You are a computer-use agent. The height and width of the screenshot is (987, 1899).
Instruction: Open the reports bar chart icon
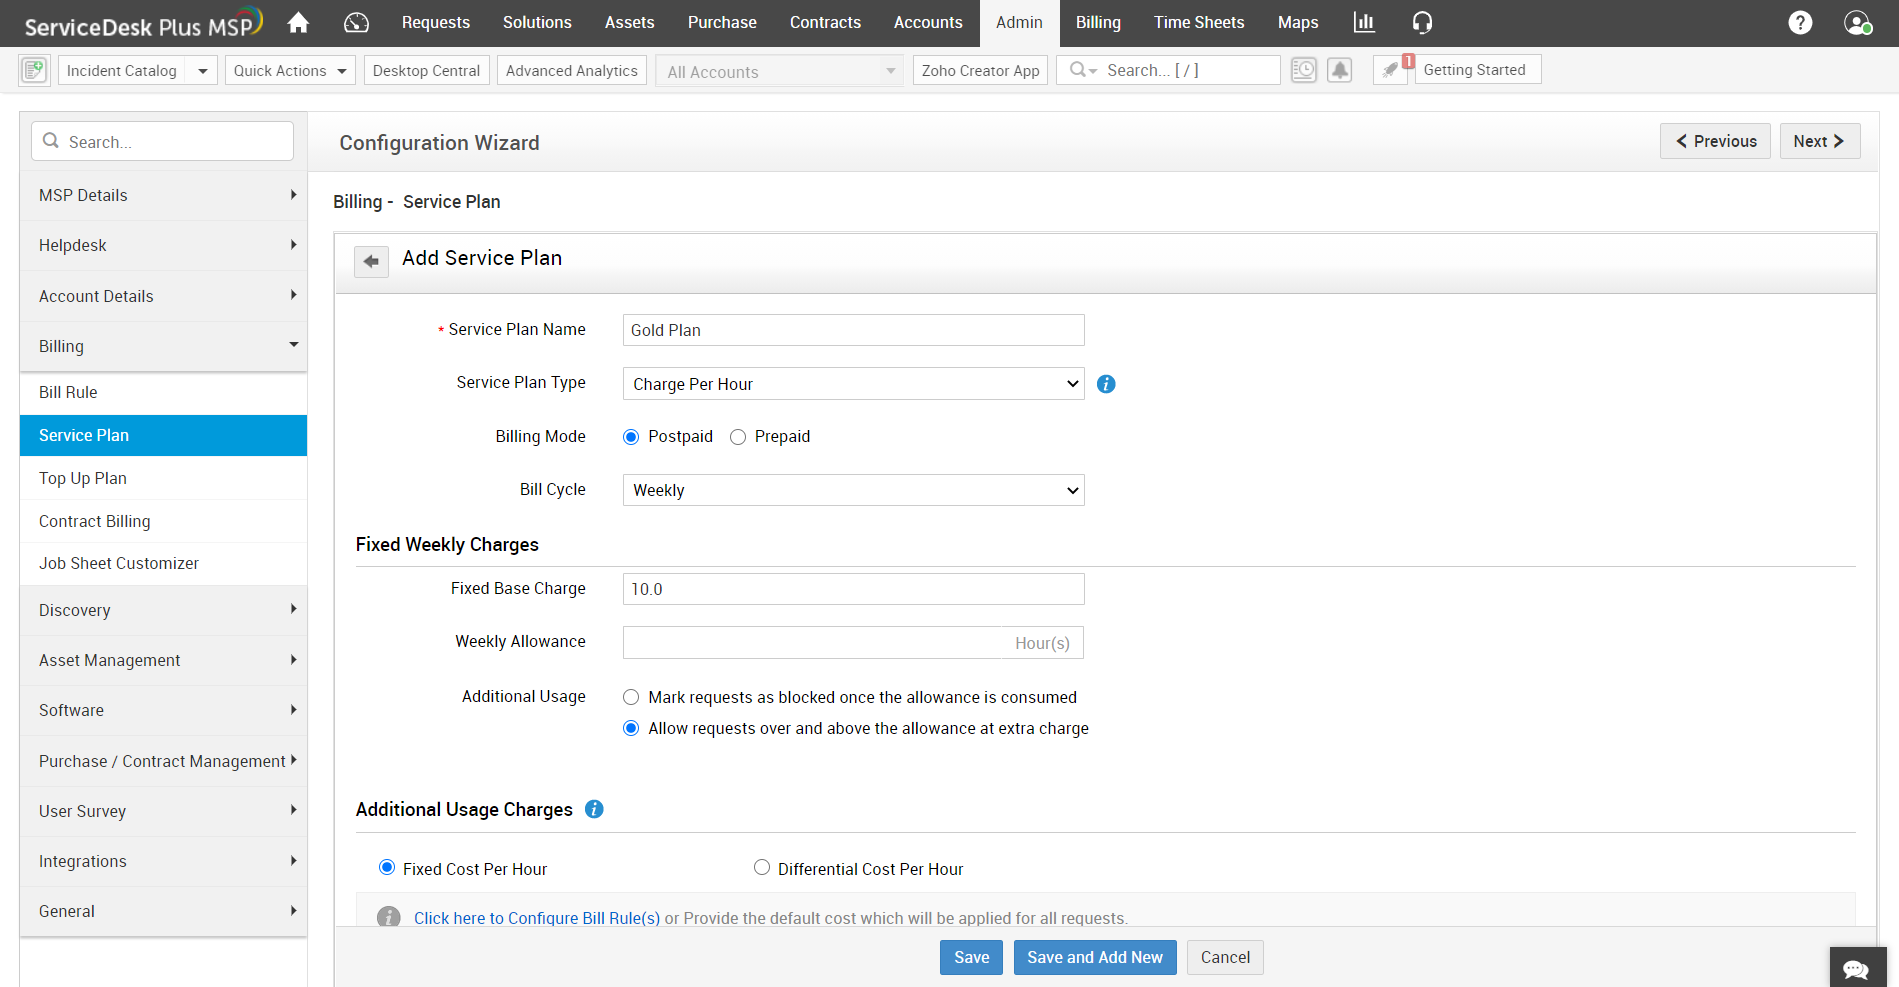[x=1364, y=22]
